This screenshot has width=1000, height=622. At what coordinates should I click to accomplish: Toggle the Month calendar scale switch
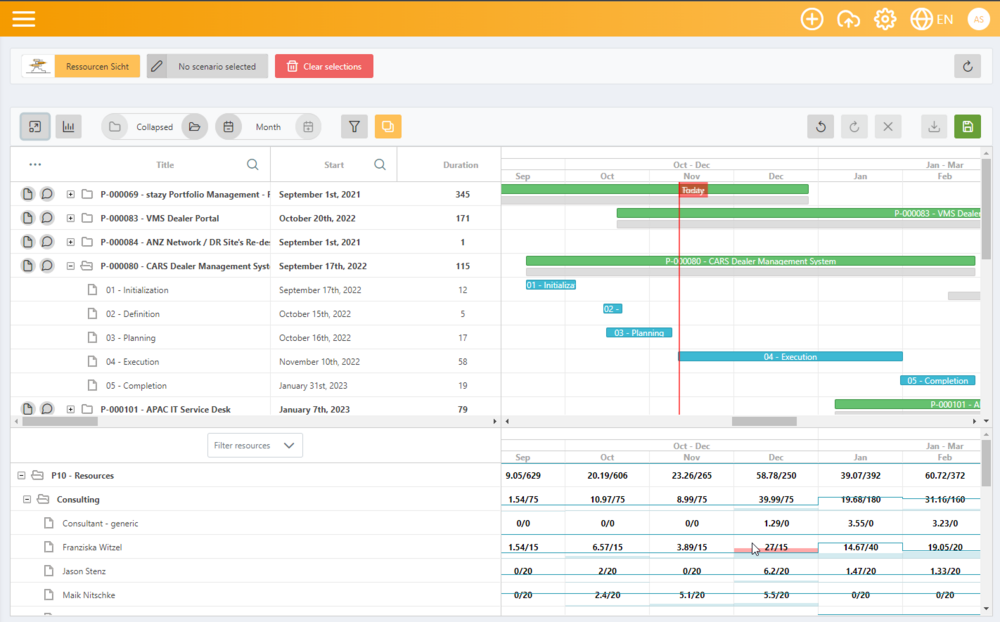click(268, 127)
